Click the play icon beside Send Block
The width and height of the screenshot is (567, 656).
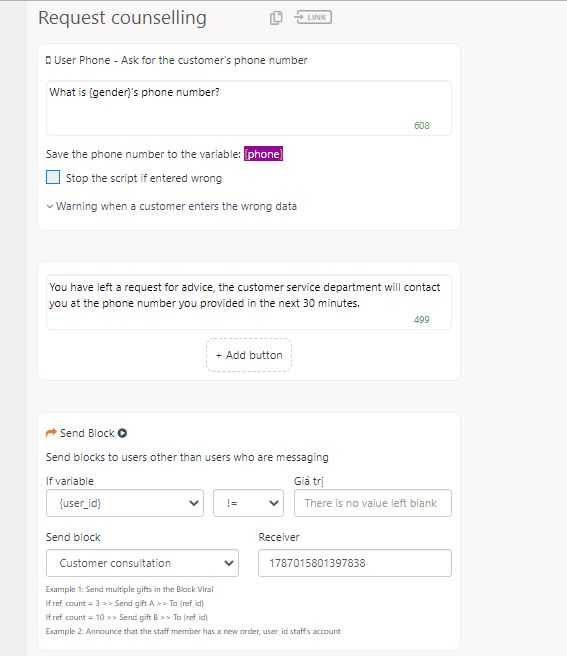coord(122,433)
